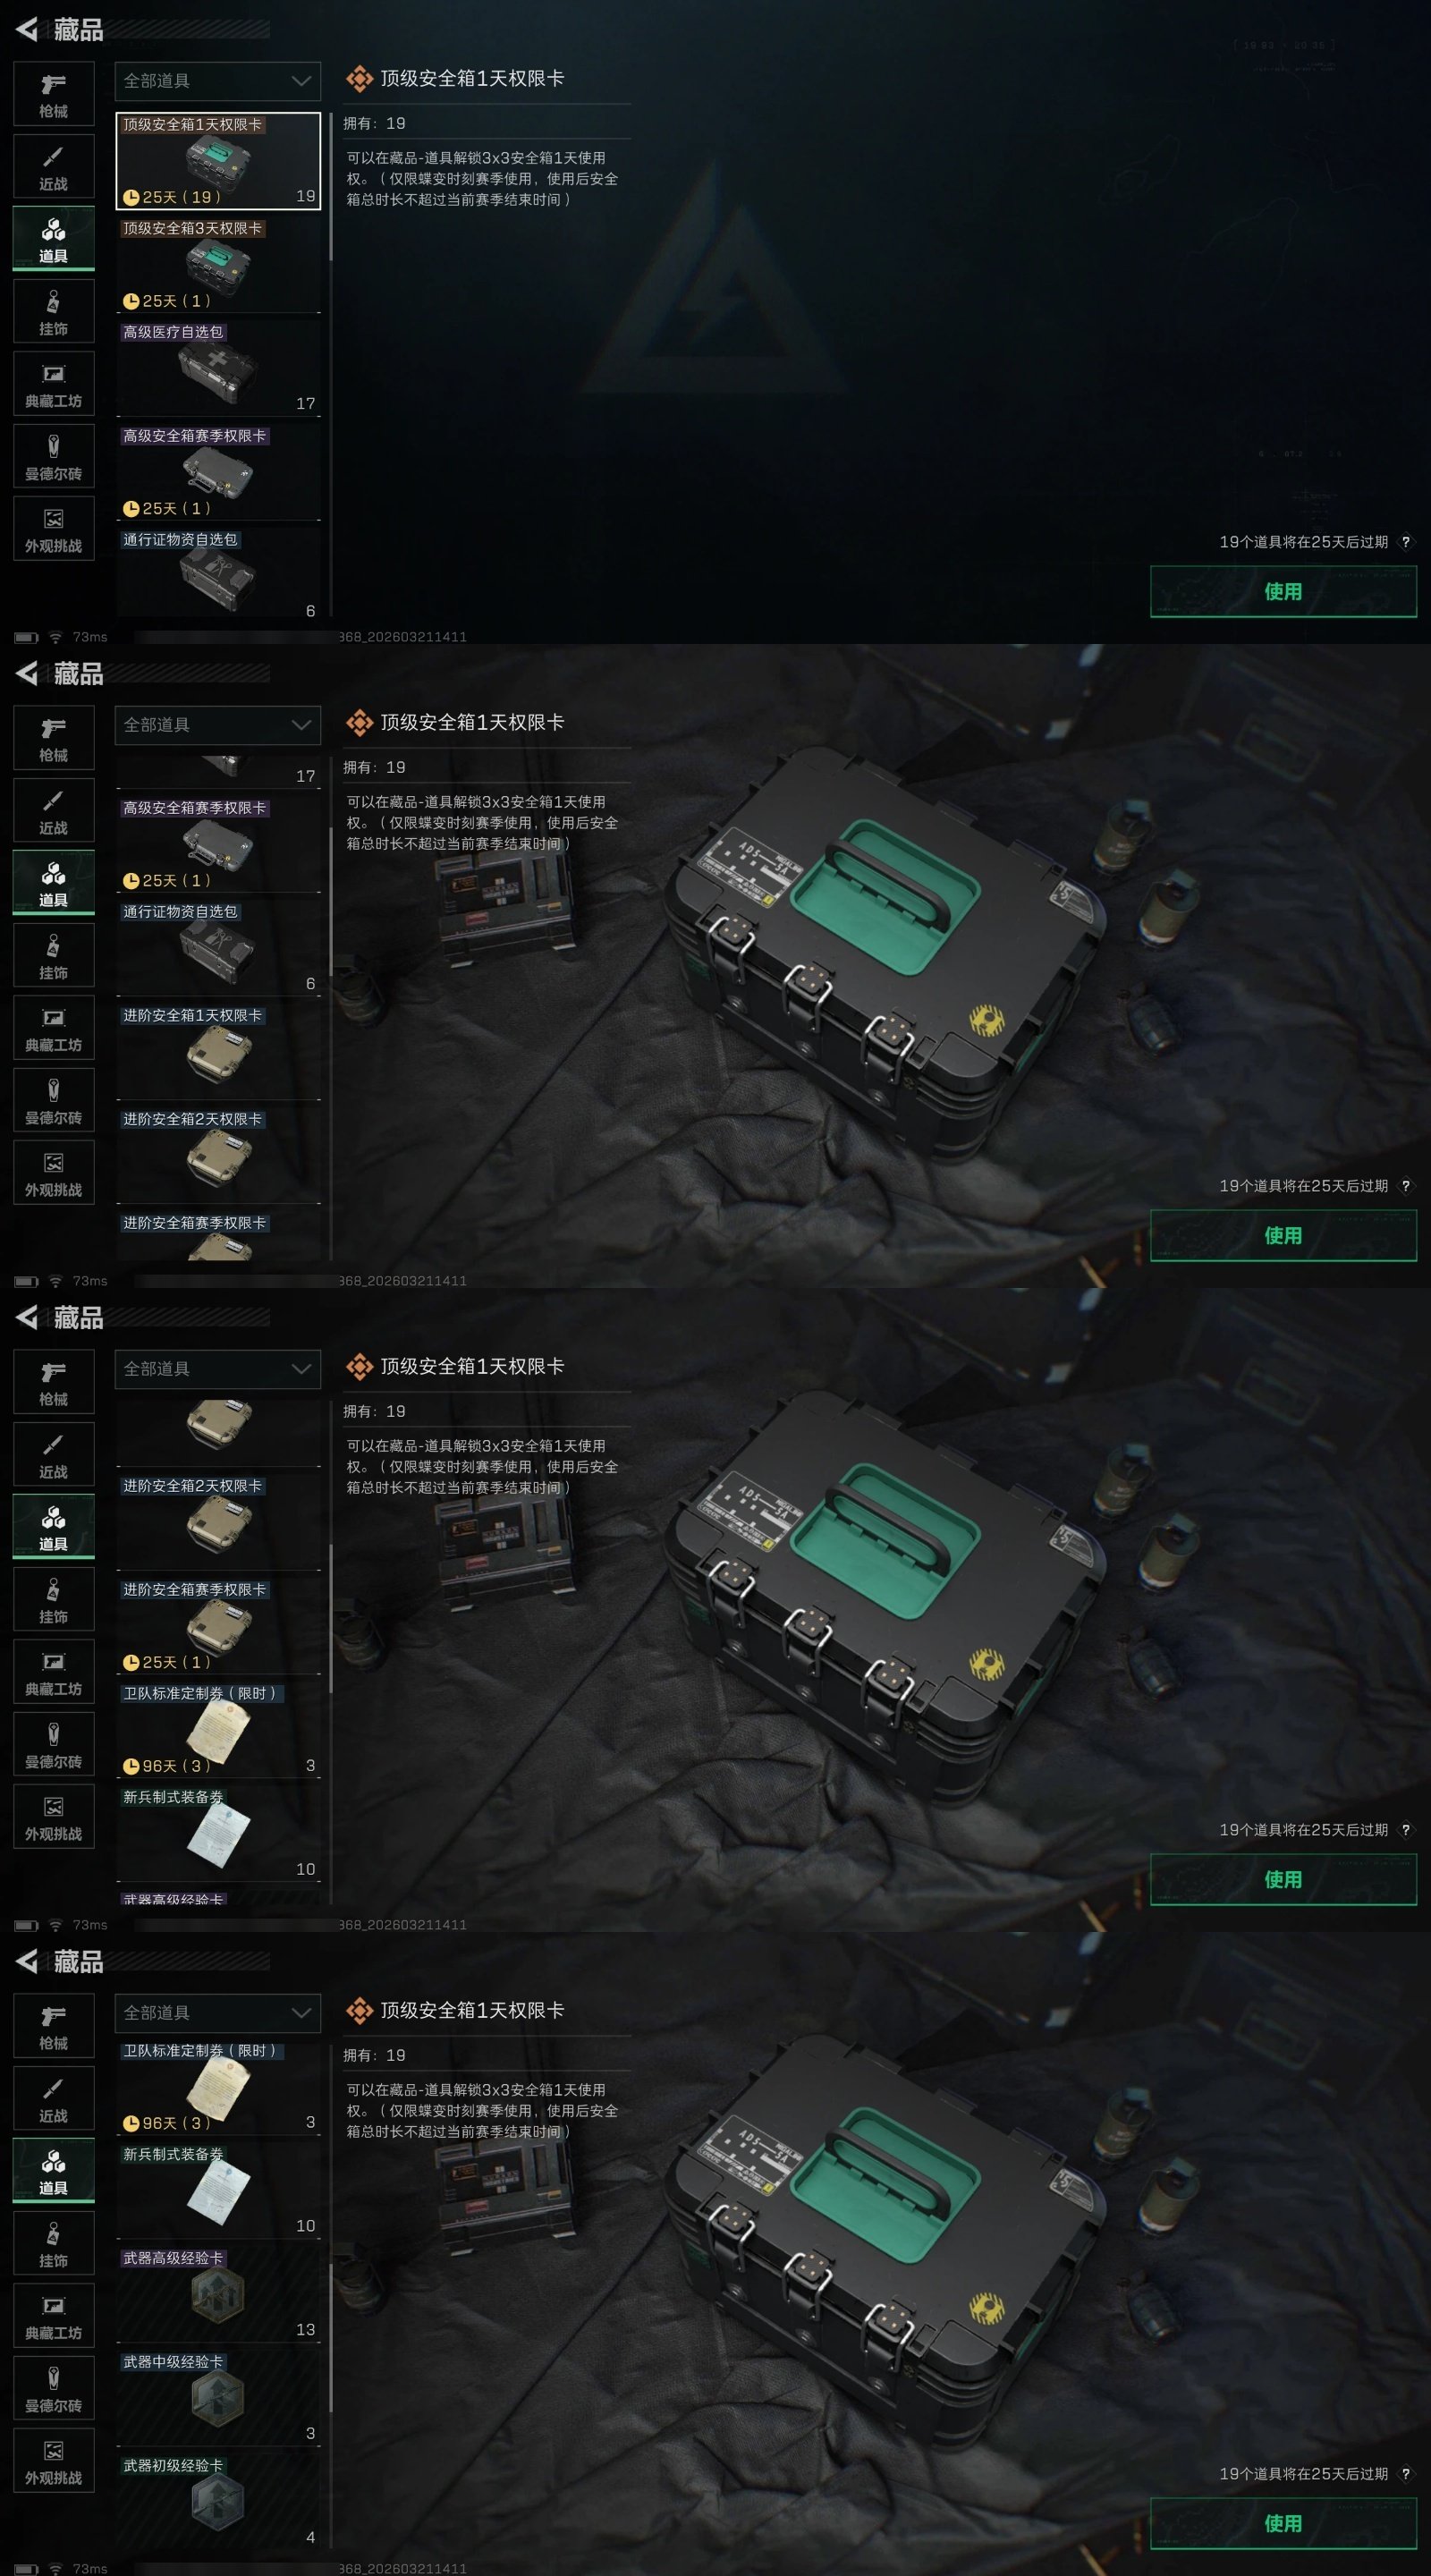Pick the 武器初级经验卡 hexagon icon
Viewport: 1431px width, 2576px height.
click(218, 2502)
